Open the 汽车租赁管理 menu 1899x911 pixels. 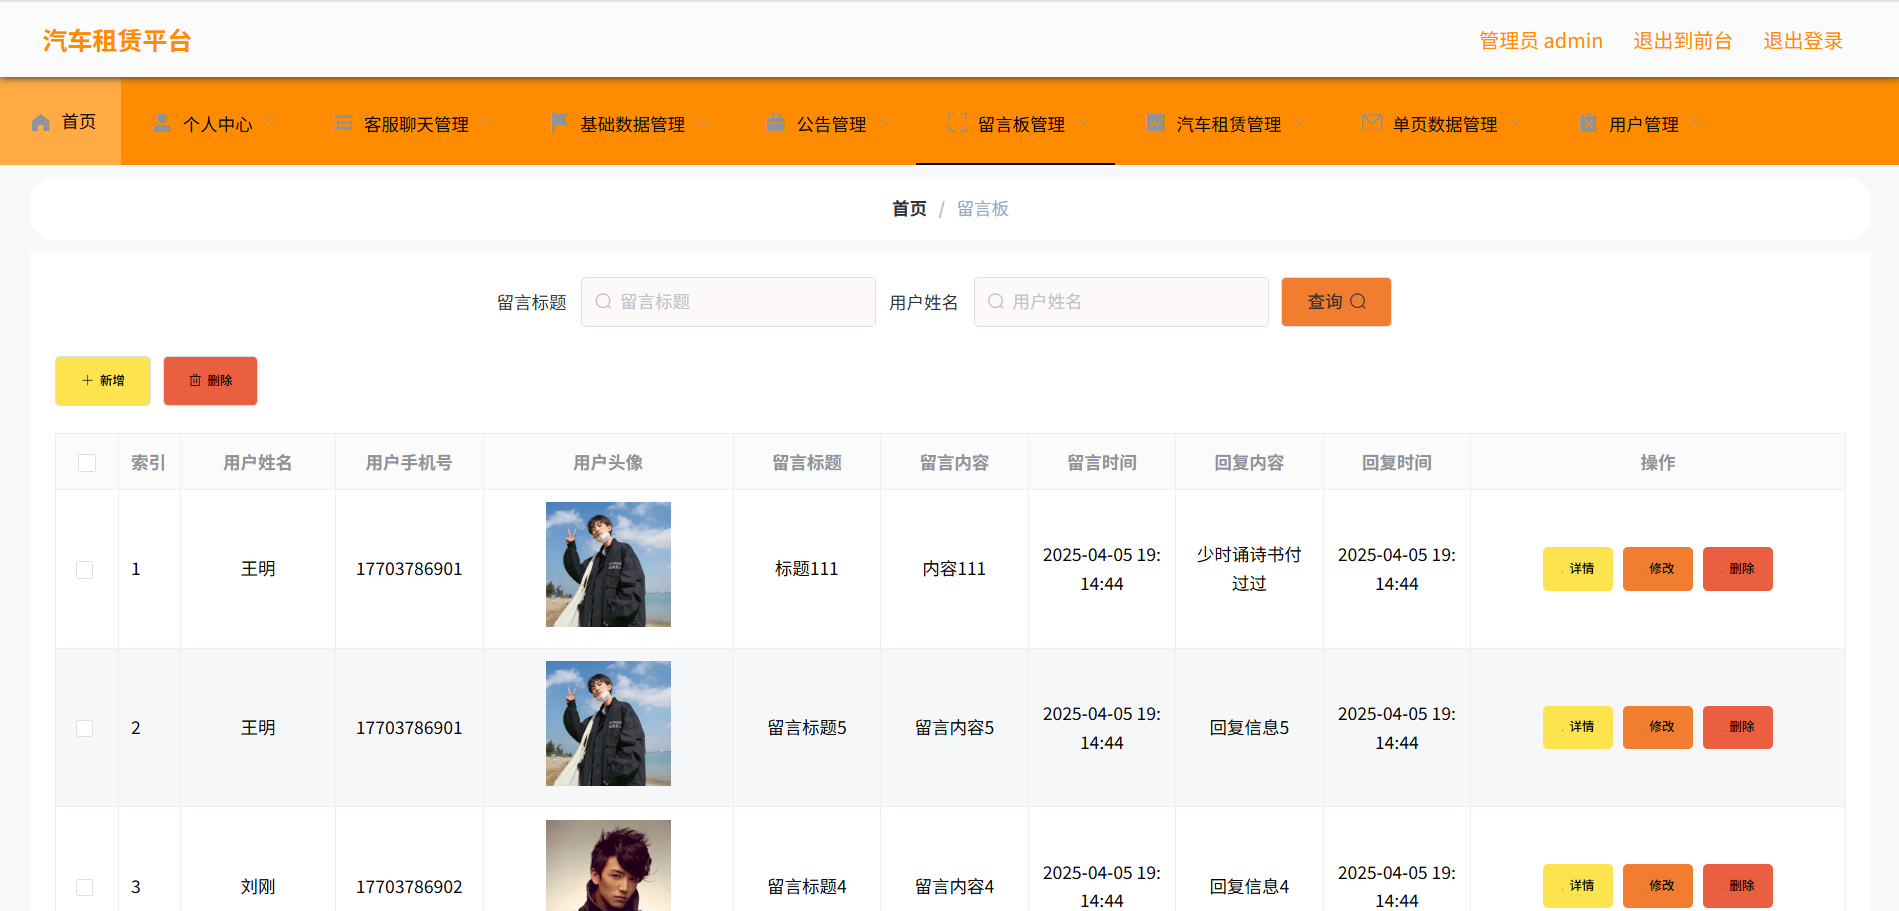(1227, 124)
